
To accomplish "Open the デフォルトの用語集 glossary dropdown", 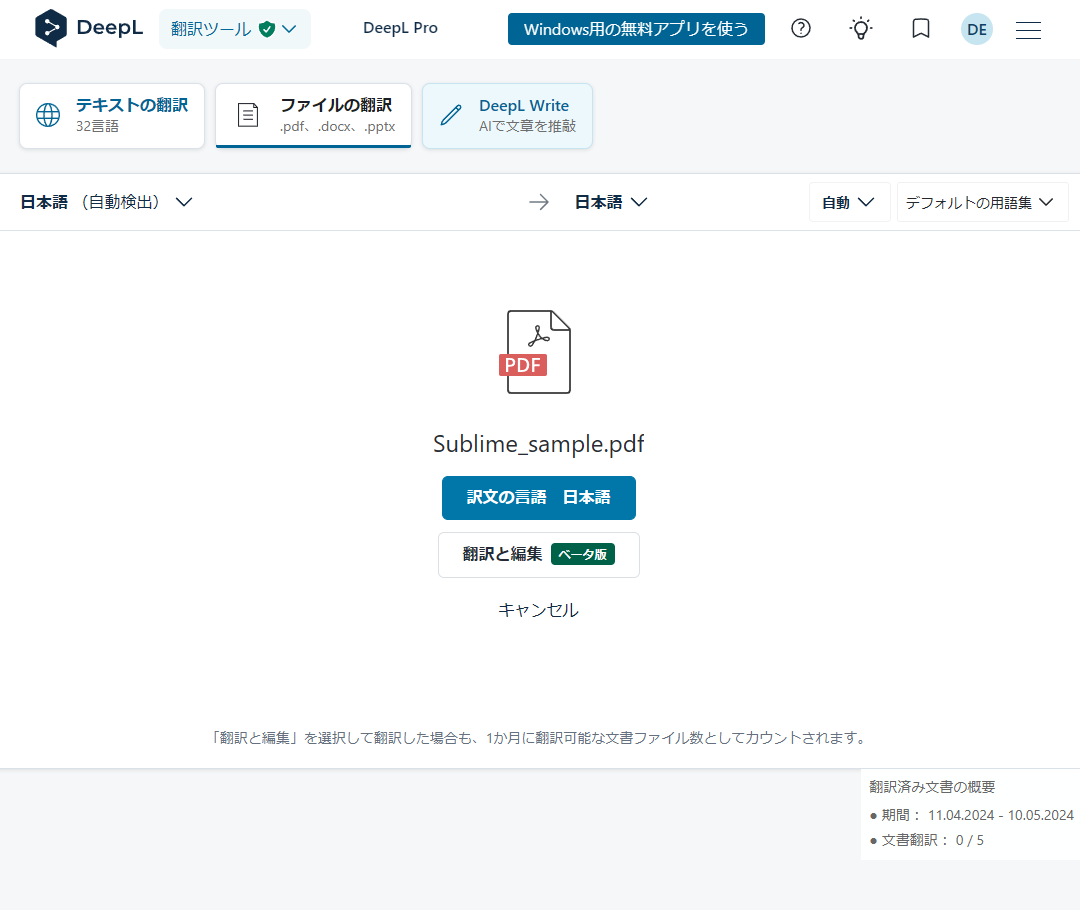I will (x=981, y=201).
